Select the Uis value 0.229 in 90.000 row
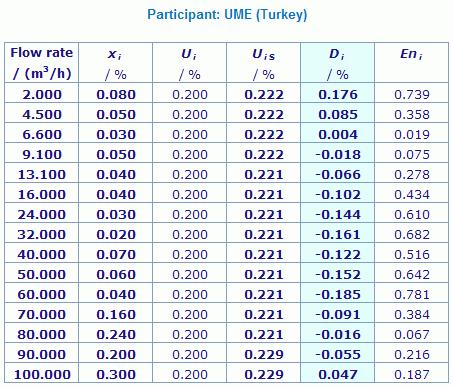The height and width of the screenshot is (387, 453). [264, 355]
